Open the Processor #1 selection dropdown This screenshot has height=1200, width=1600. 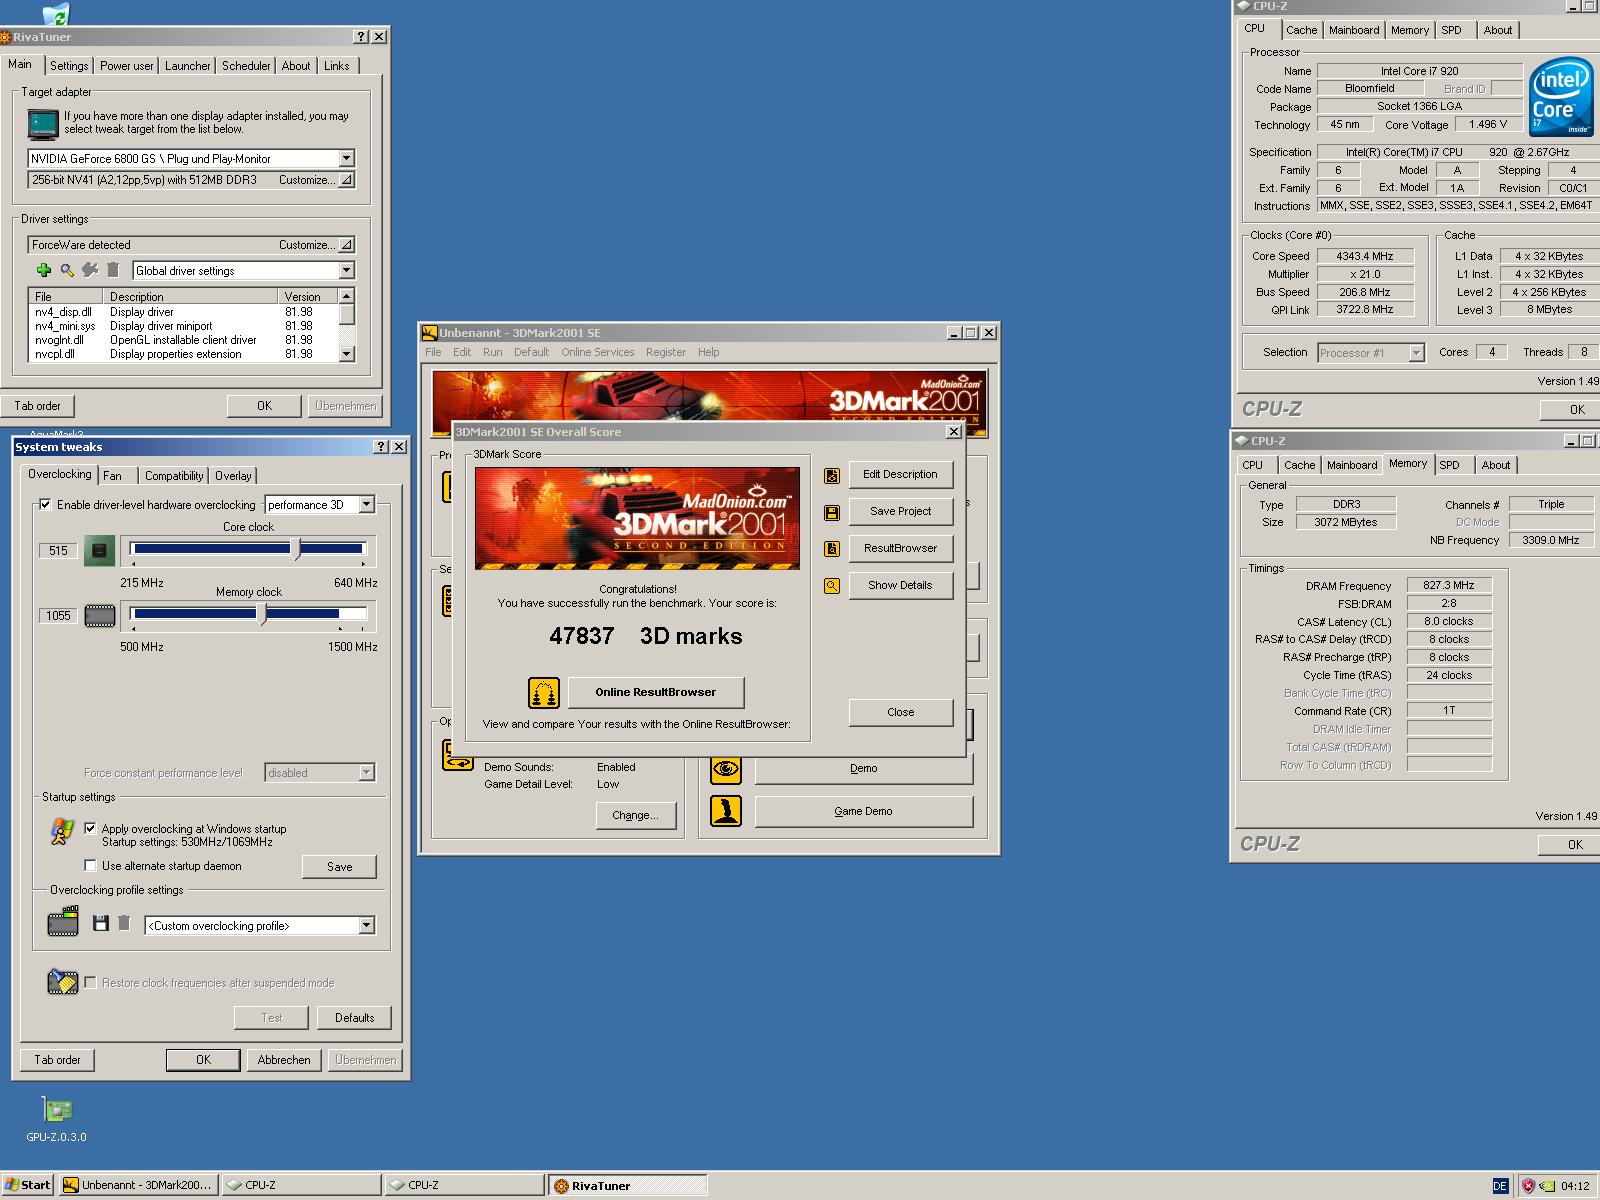point(1416,353)
